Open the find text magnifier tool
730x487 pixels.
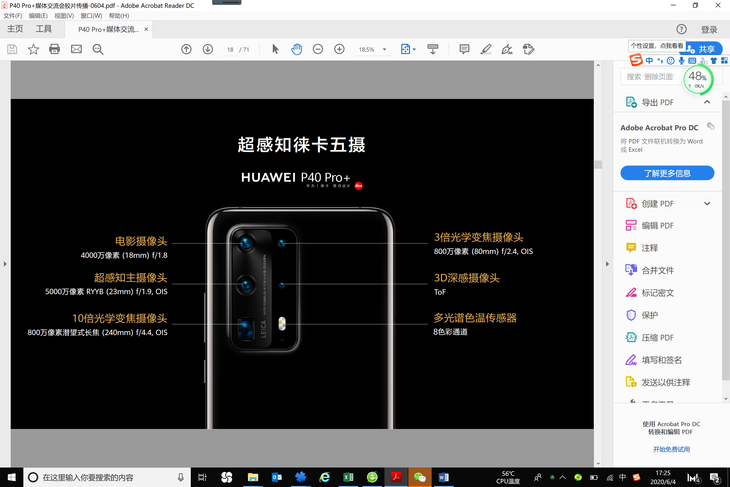(98, 49)
